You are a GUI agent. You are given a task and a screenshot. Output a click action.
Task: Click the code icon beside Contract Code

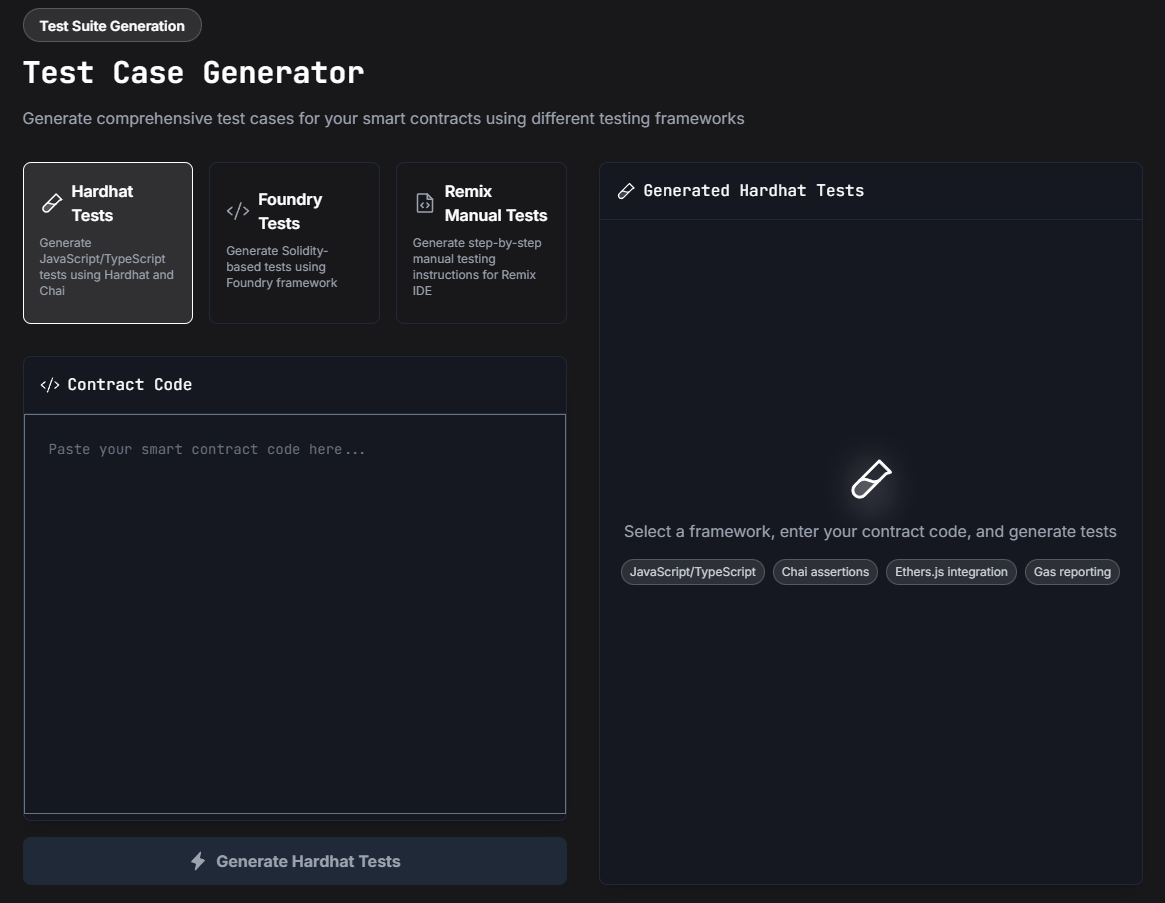click(50, 385)
